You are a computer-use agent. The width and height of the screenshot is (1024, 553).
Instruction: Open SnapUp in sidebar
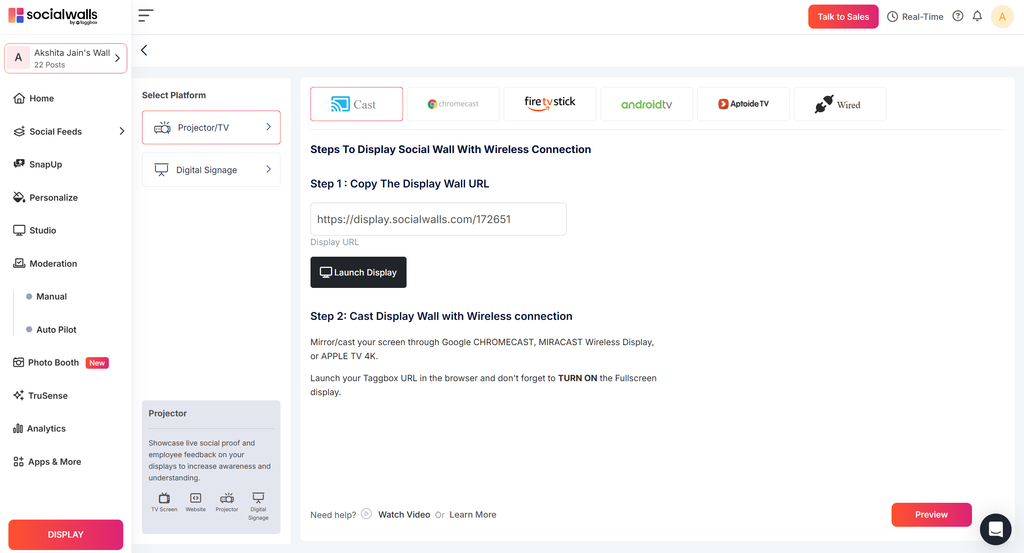(38, 165)
